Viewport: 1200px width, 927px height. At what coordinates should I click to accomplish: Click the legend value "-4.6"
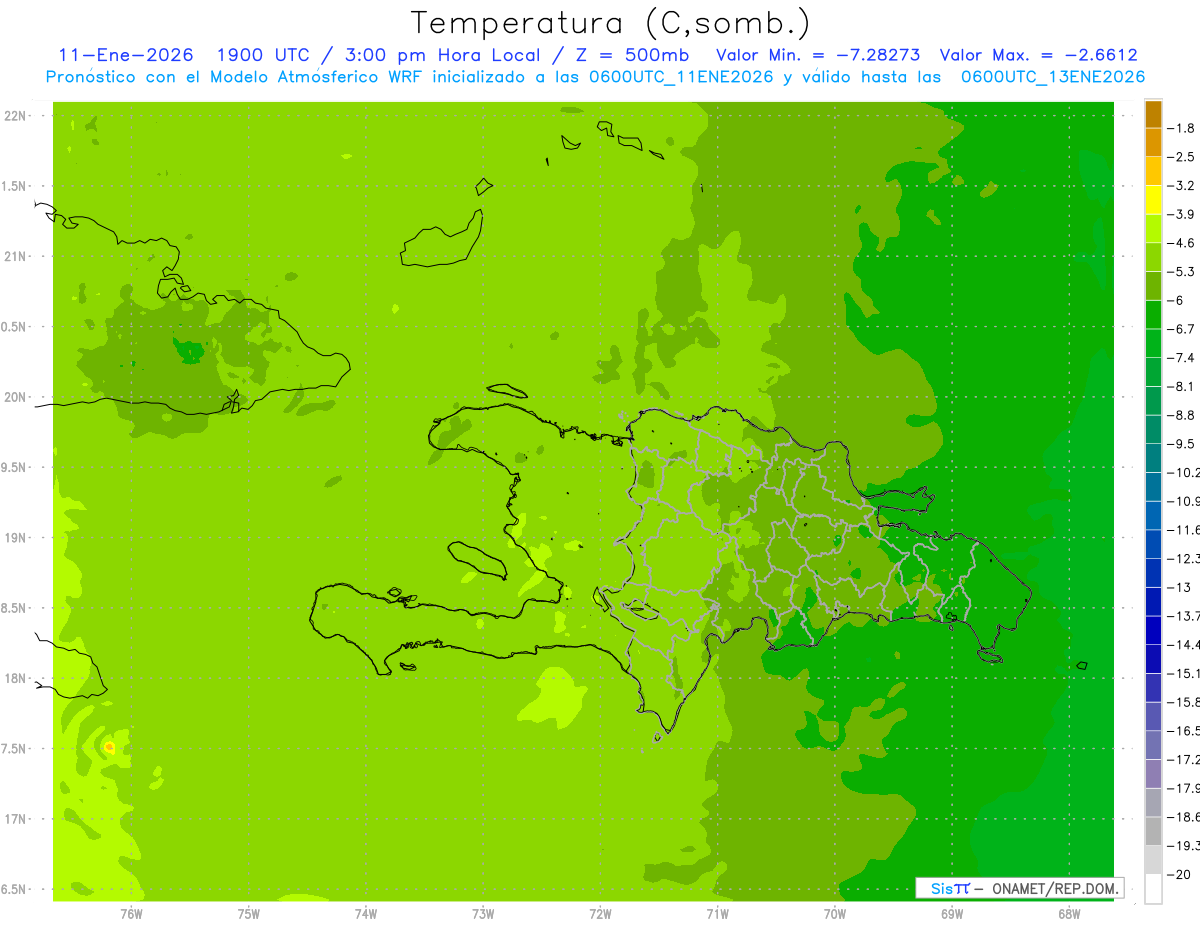(x=1183, y=243)
